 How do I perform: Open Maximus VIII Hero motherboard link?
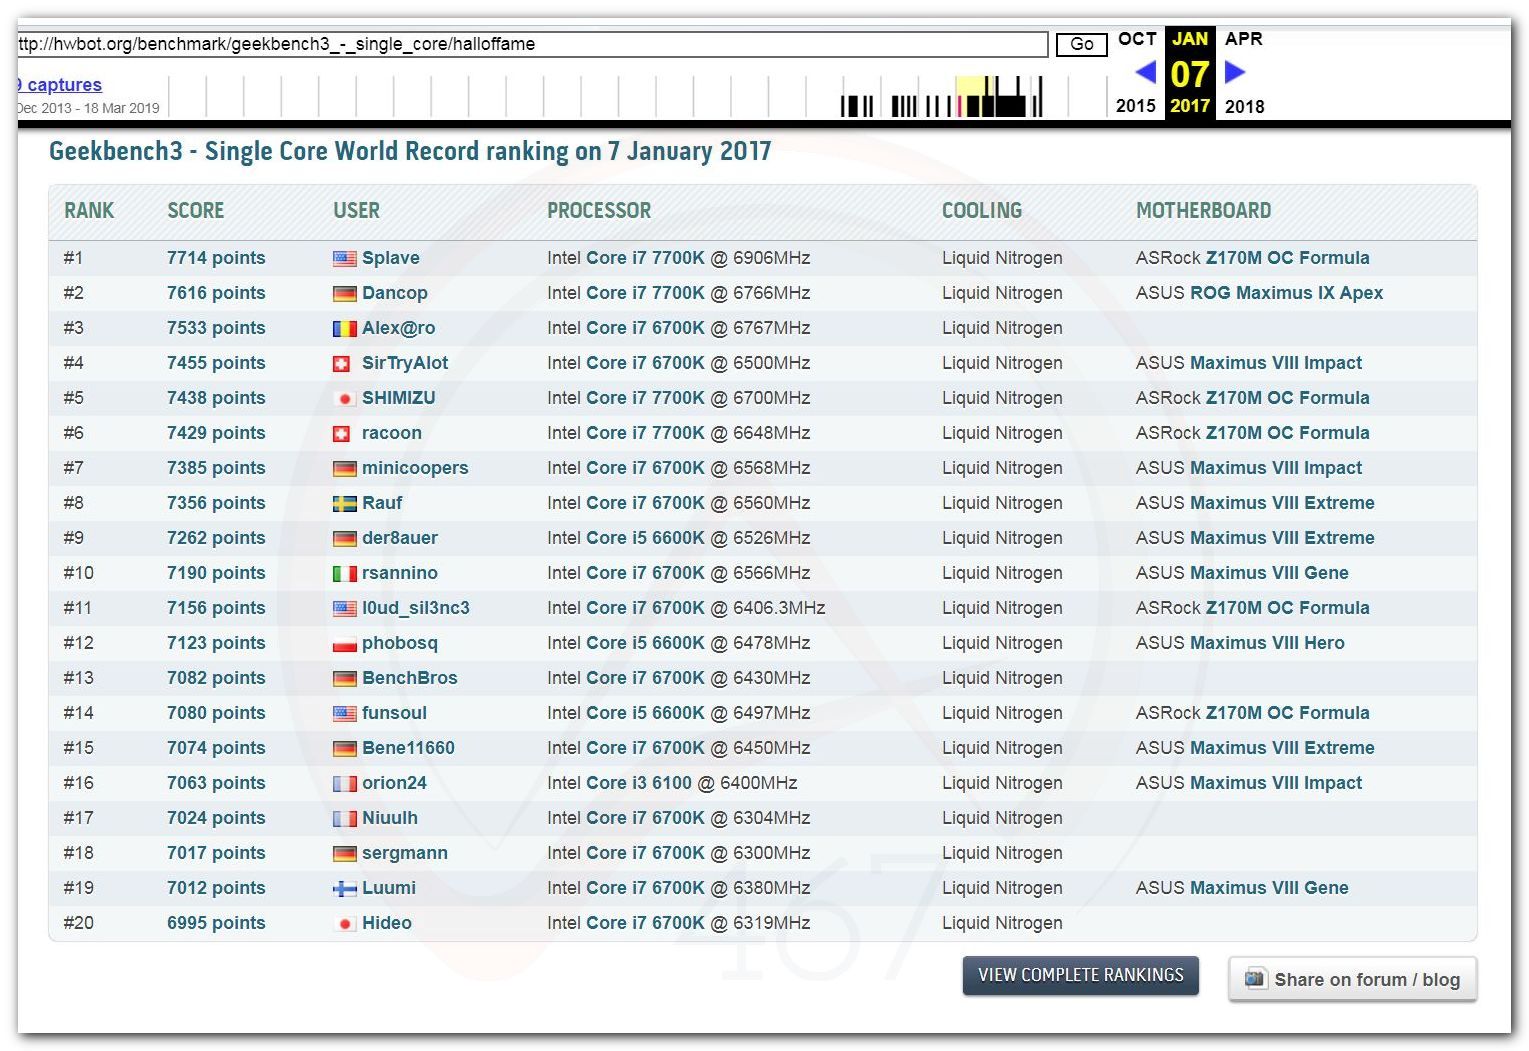(1268, 643)
